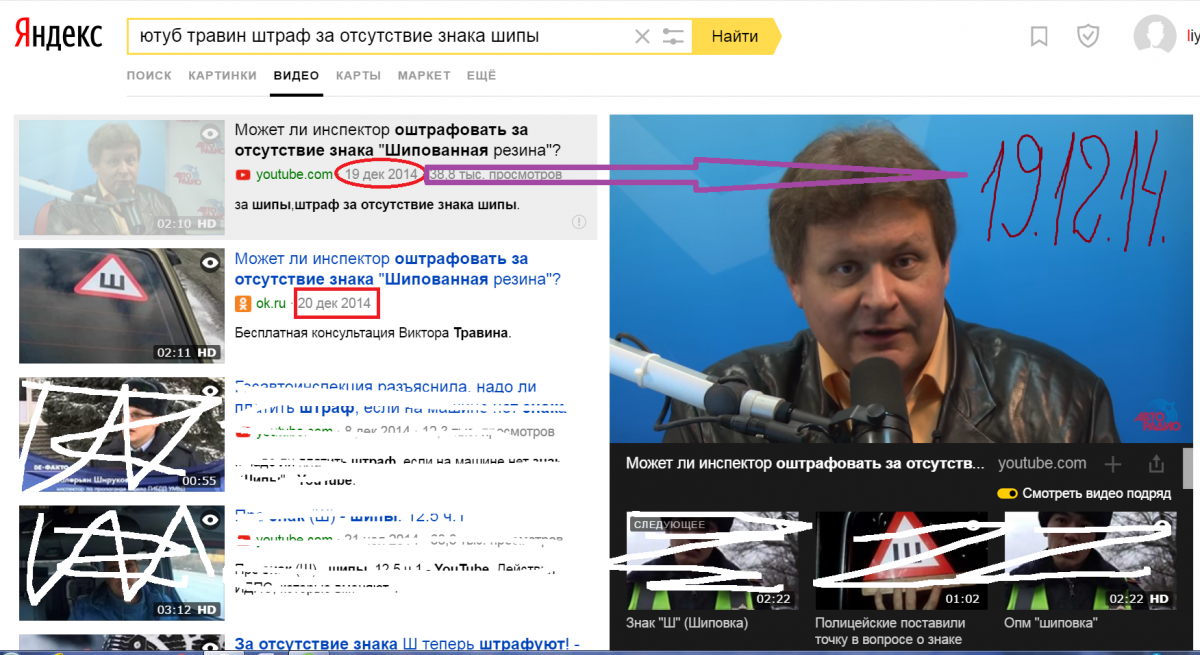The height and width of the screenshot is (655, 1200).
Task: Click eye icon on first video thumbnail
Action: pyautogui.click(x=209, y=133)
